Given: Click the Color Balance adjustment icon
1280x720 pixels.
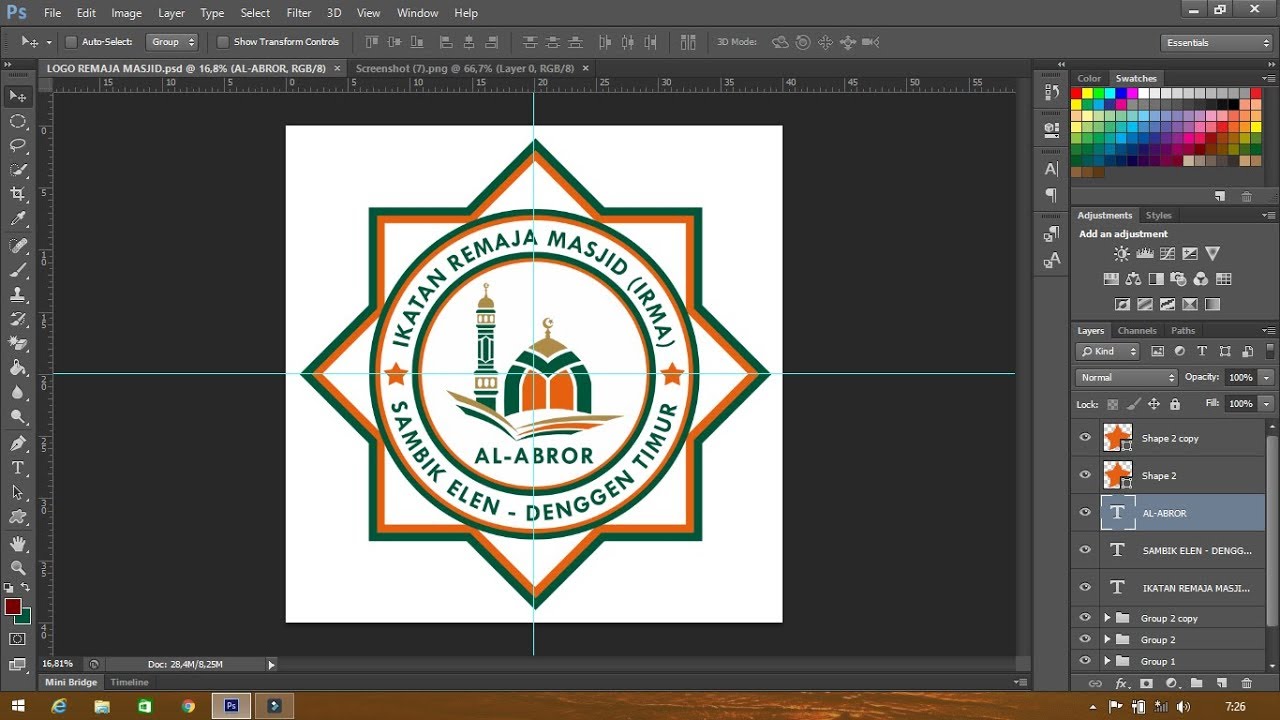Looking at the screenshot, I should (x=1133, y=279).
